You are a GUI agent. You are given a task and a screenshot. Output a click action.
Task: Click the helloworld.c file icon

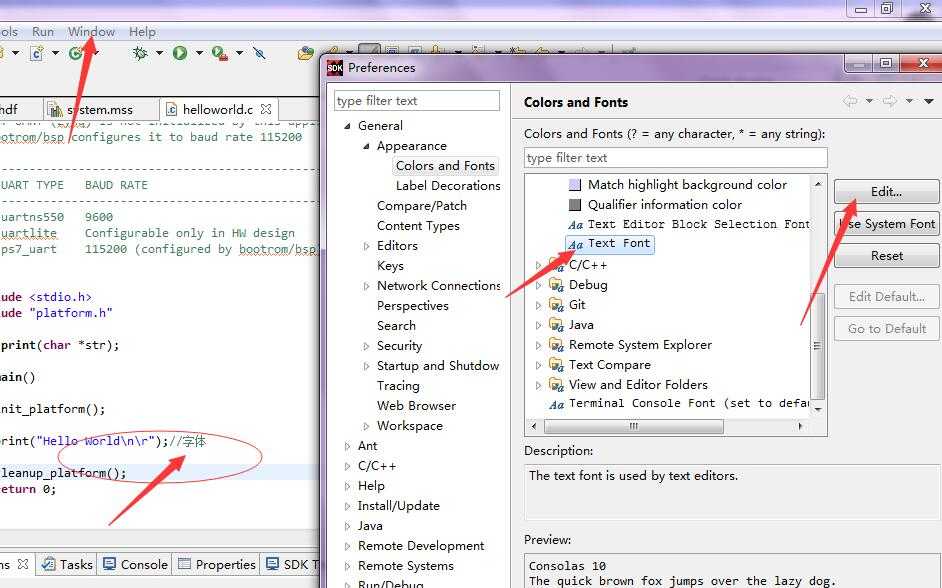[x=172, y=109]
